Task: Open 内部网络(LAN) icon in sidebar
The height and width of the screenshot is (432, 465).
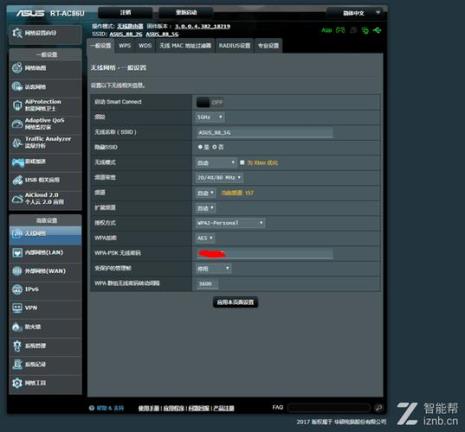Action: click(17, 252)
